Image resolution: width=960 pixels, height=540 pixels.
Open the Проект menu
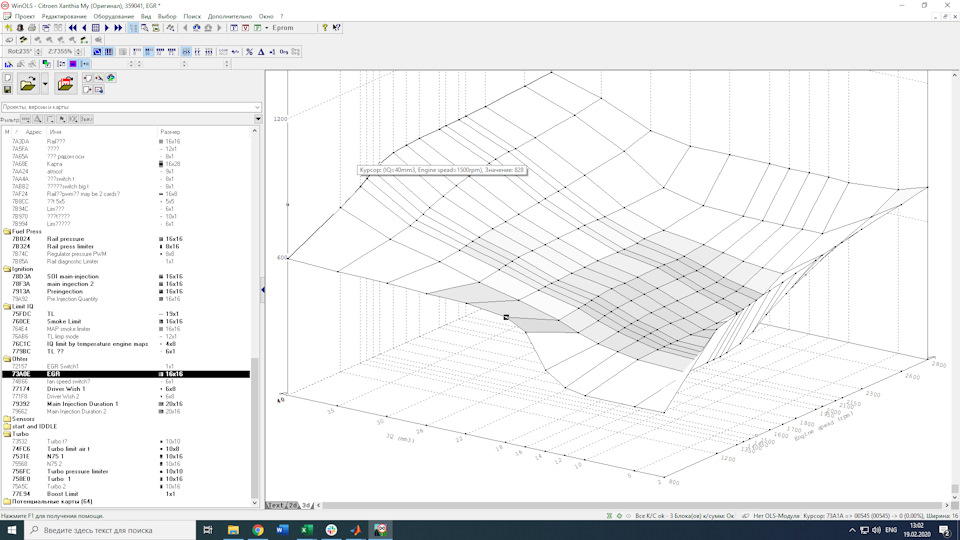coord(24,17)
